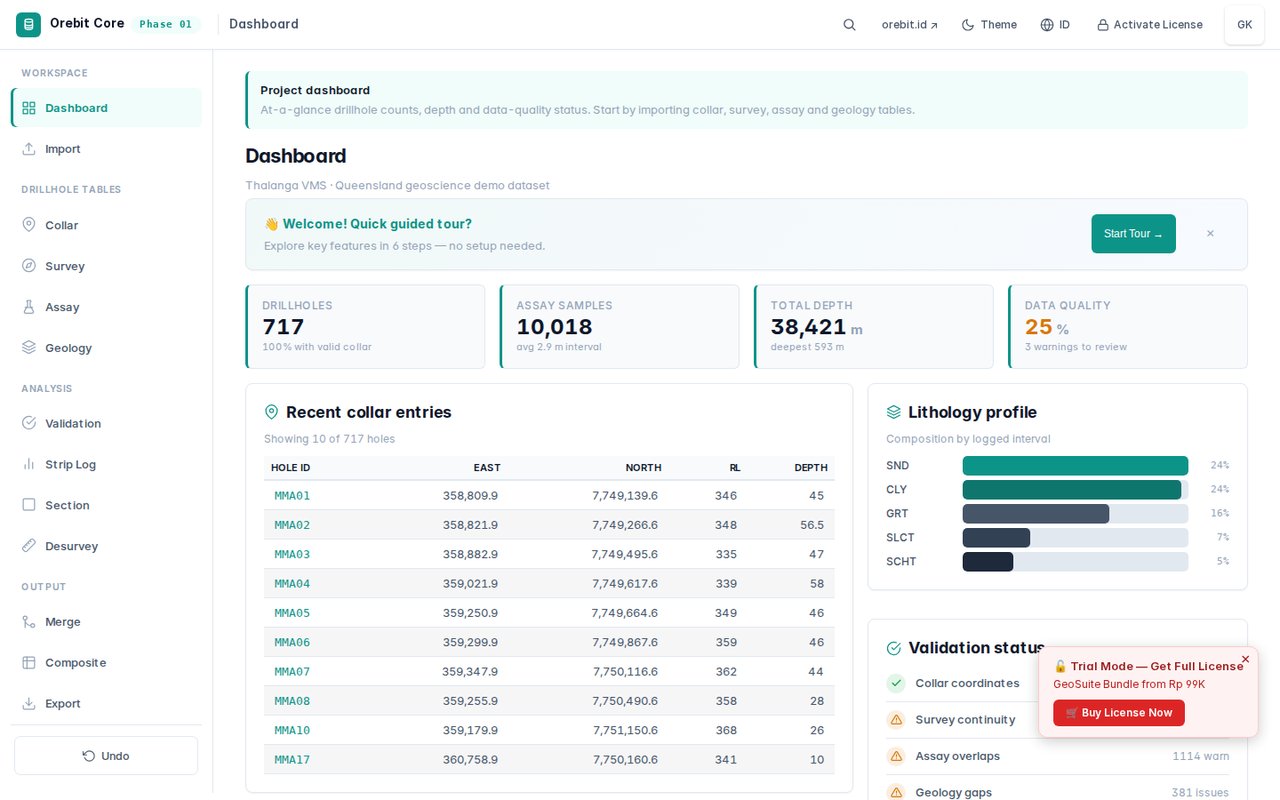Open the GK user avatar menu

click(1244, 25)
